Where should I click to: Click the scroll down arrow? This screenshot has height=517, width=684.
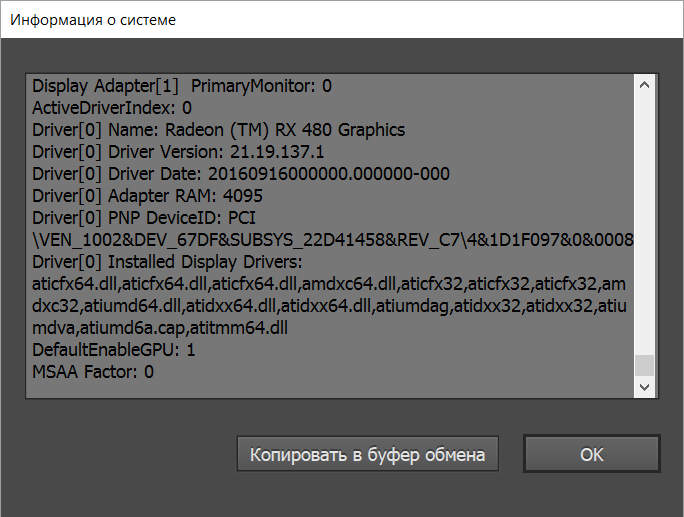pos(644,387)
